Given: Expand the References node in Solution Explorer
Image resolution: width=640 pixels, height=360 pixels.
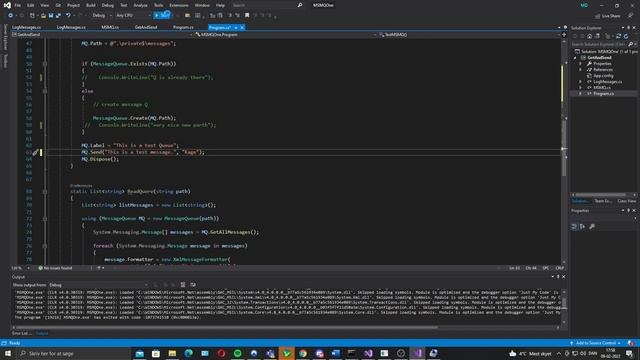Looking at the screenshot, I should [x=580, y=70].
